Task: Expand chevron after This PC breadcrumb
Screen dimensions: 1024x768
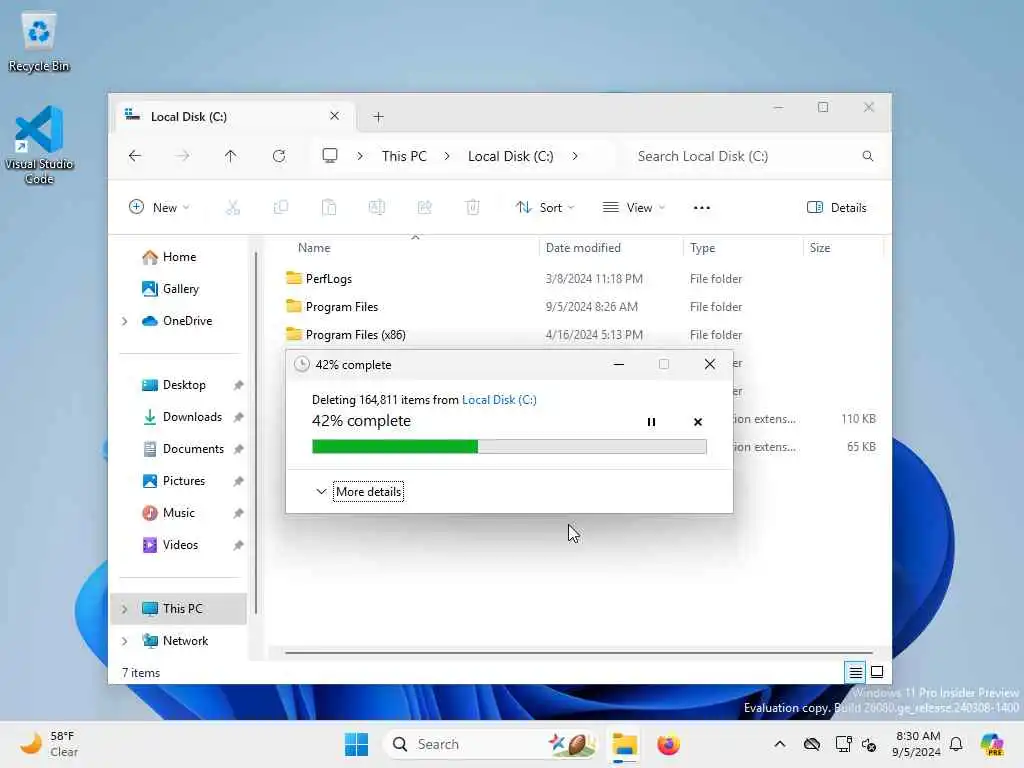Action: 447,156
